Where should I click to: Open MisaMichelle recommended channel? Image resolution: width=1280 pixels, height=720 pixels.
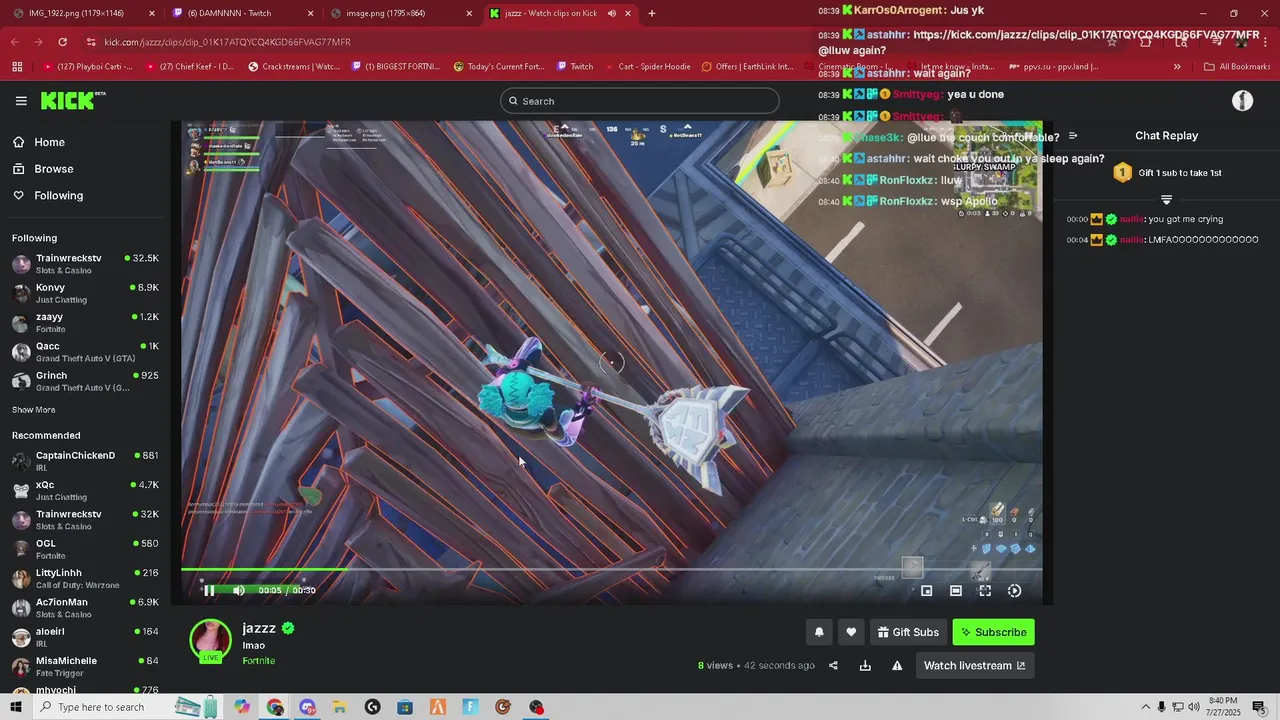click(85, 666)
